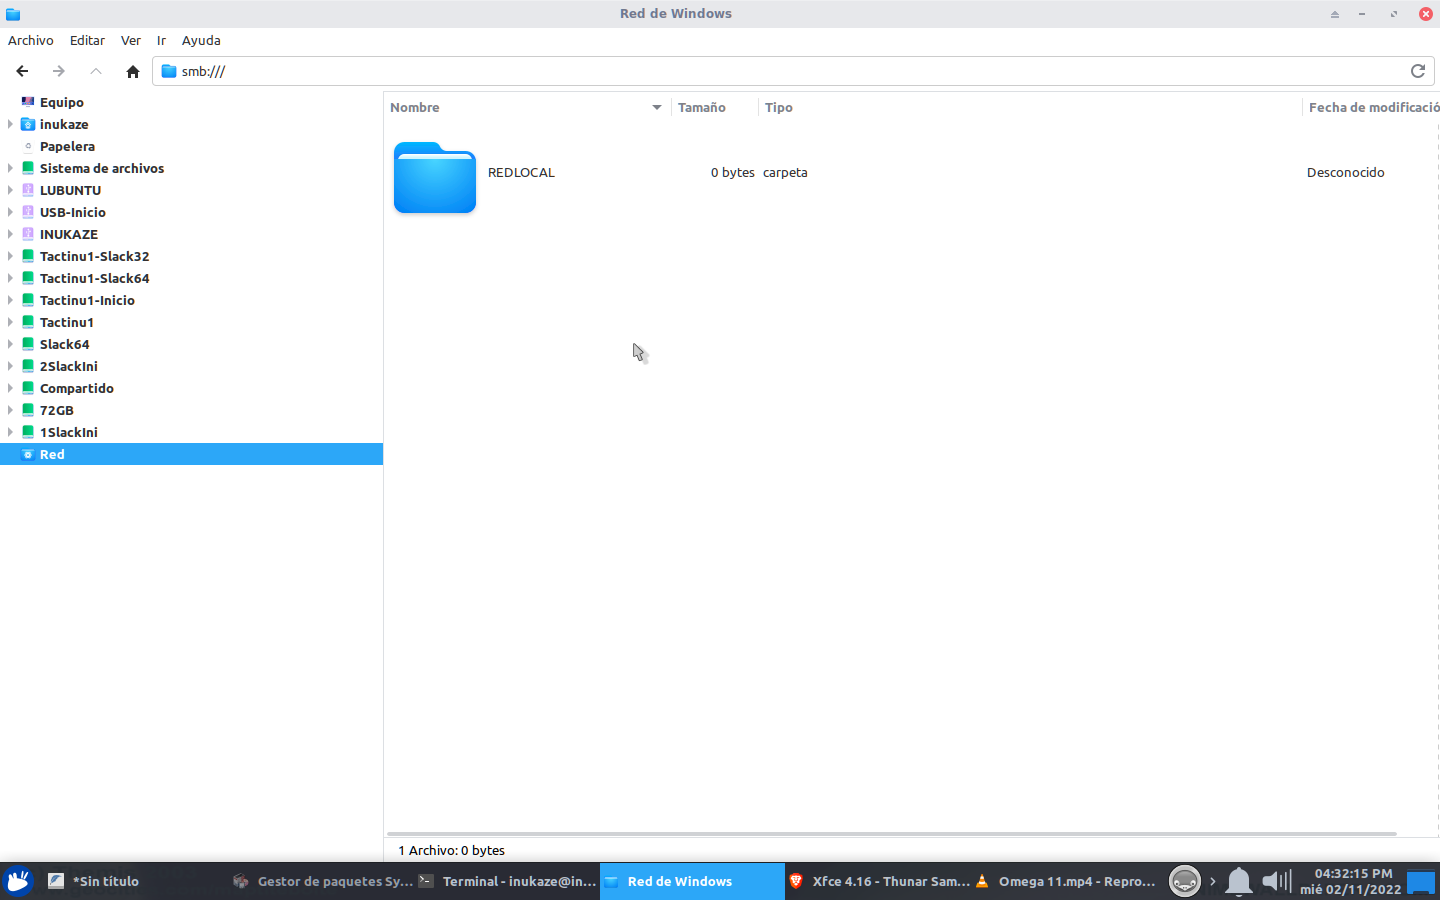1440x900 pixels.
Task: Sort by the Tipo column header
Action: click(x=1030, y=107)
